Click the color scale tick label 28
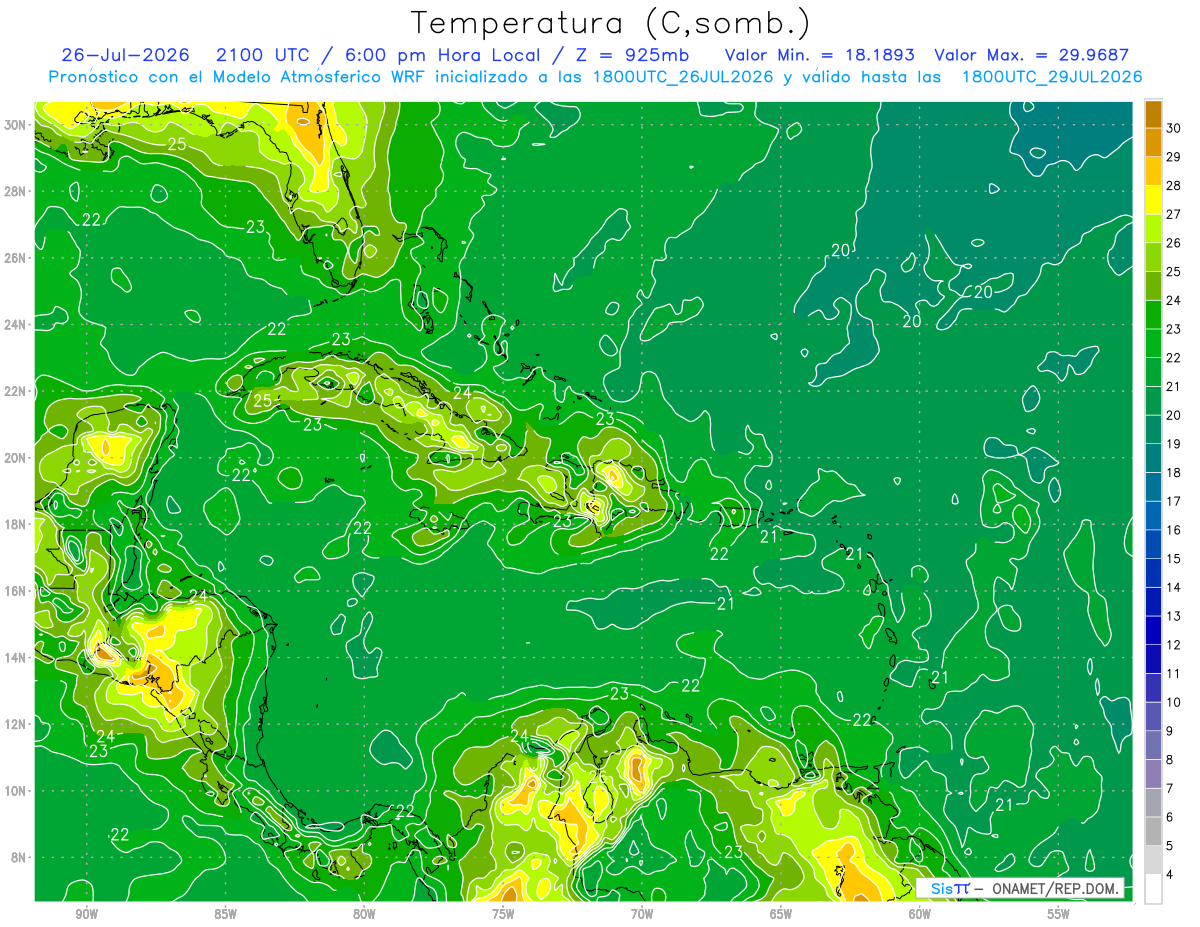 tap(1174, 185)
